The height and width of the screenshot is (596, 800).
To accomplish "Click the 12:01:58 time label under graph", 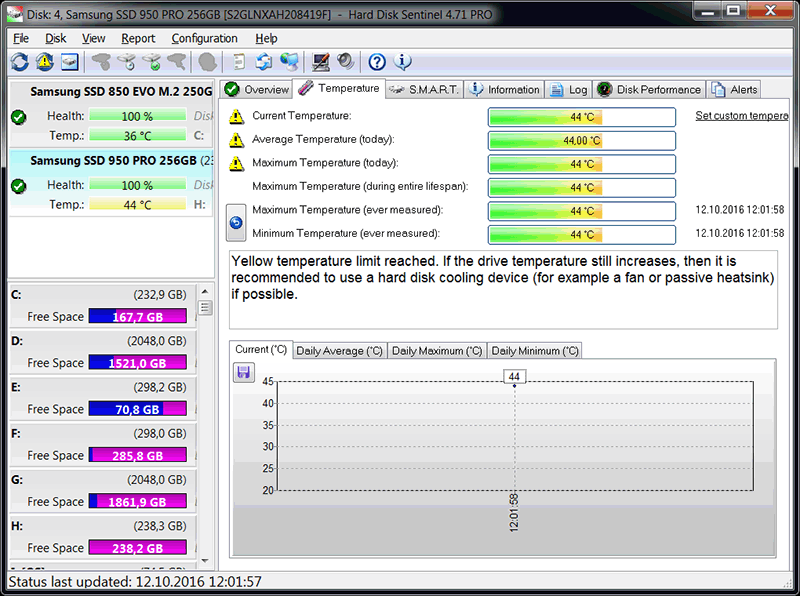I will click(514, 512).
